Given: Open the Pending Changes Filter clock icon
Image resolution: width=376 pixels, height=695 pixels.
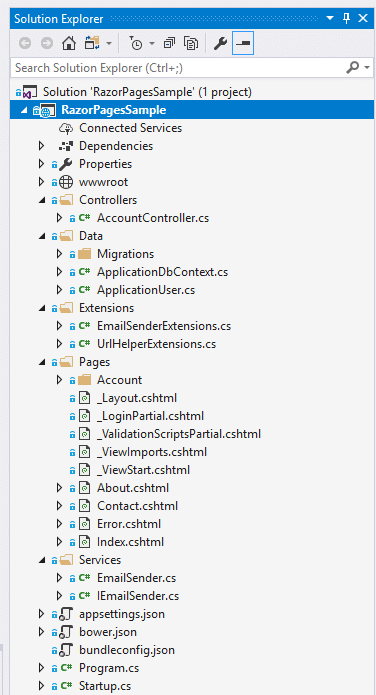Looking at the screenshot, I should (136, 43).
